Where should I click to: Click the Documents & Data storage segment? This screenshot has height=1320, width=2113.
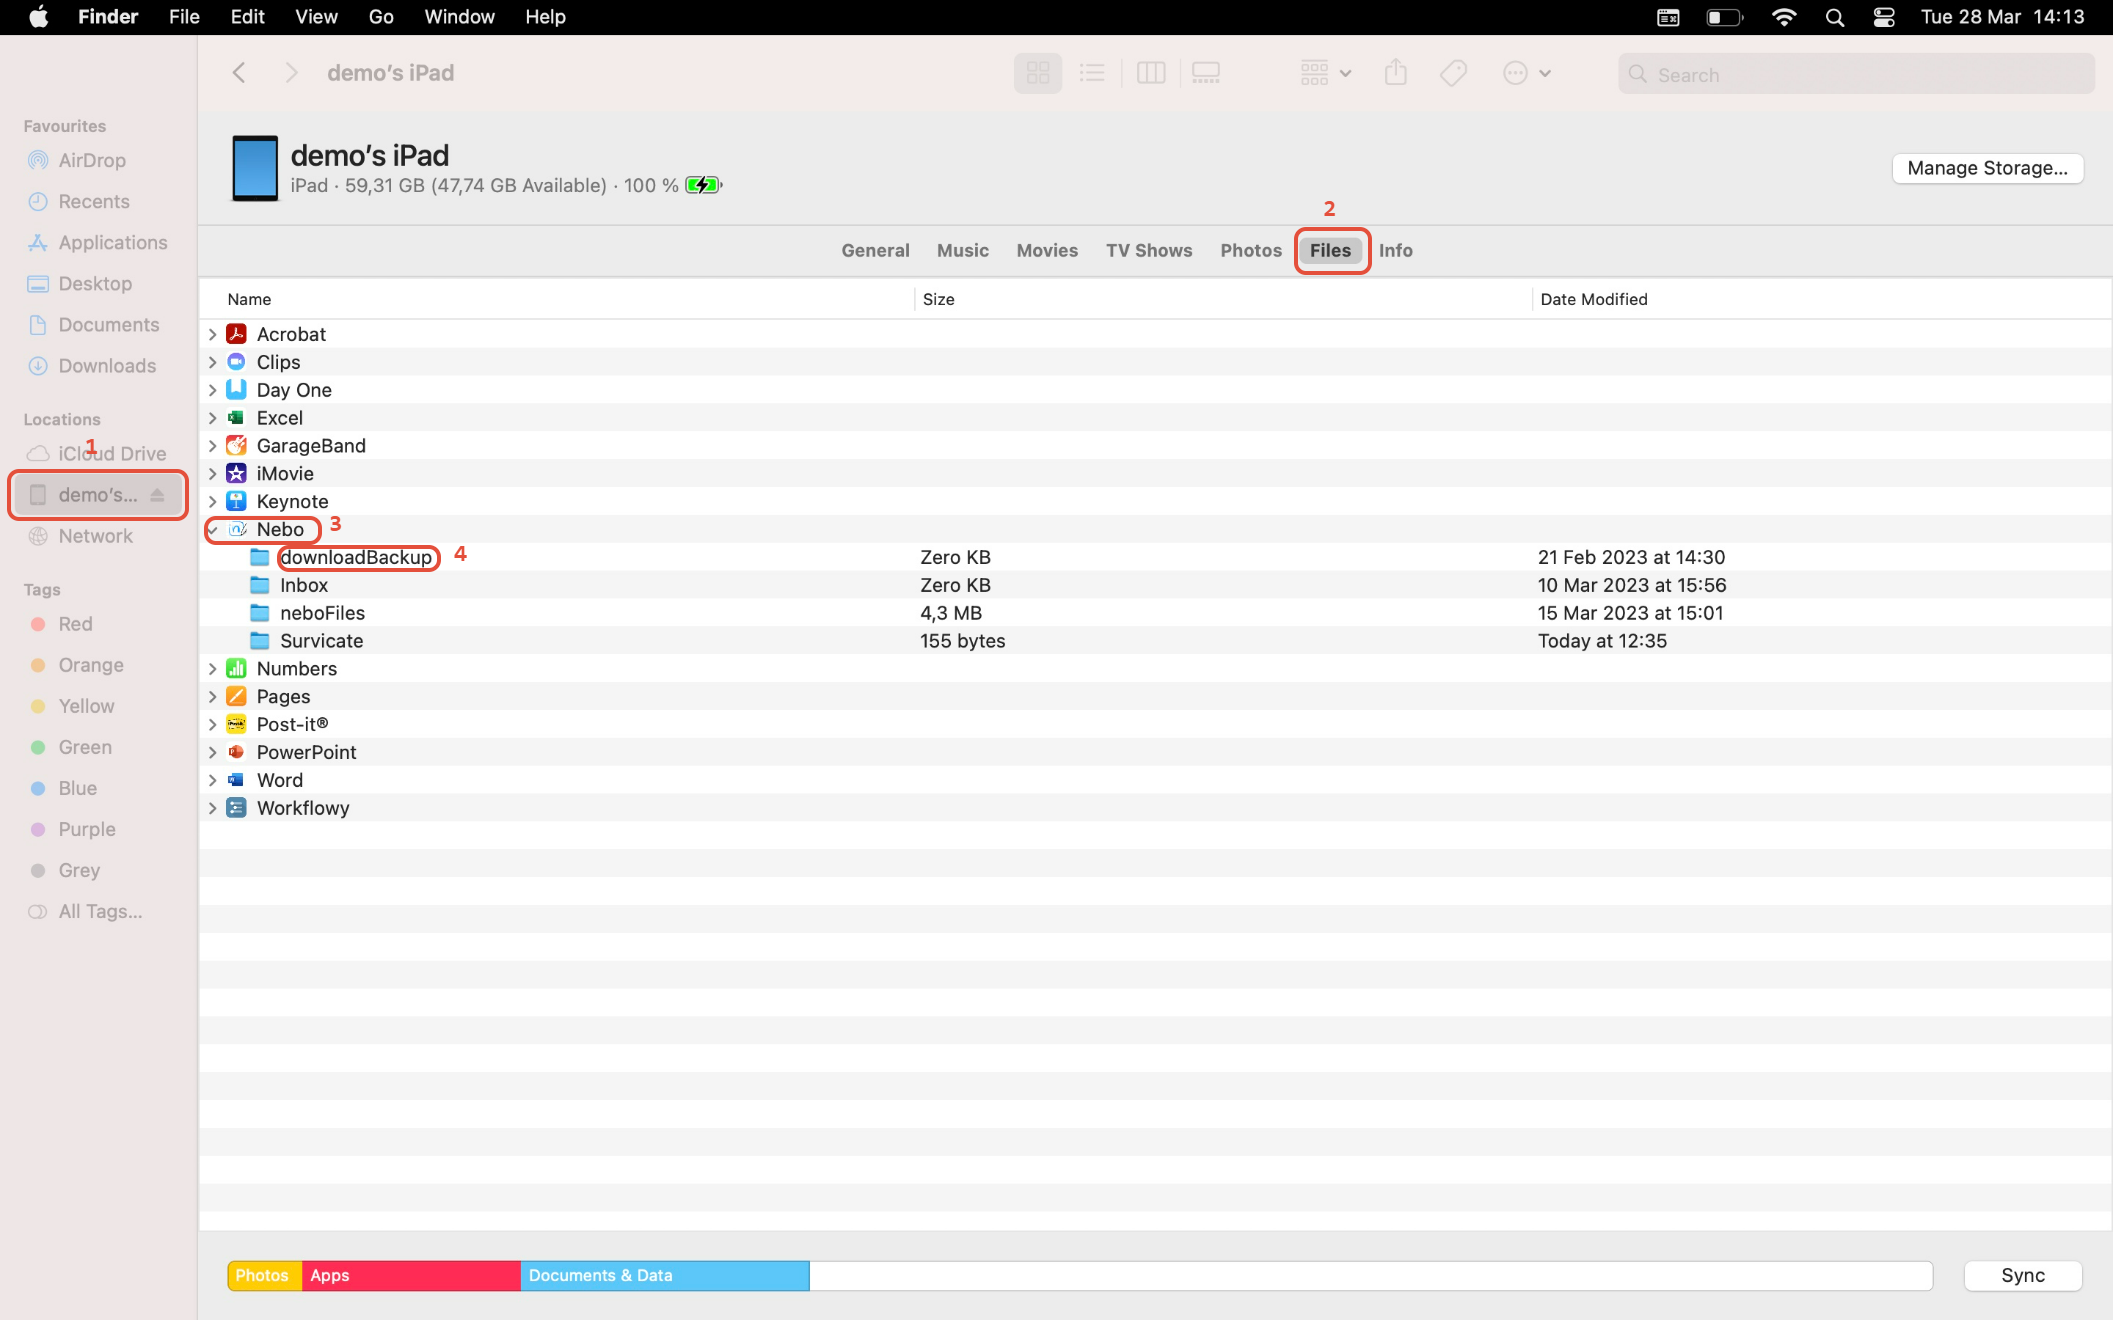coord(664,1275)
